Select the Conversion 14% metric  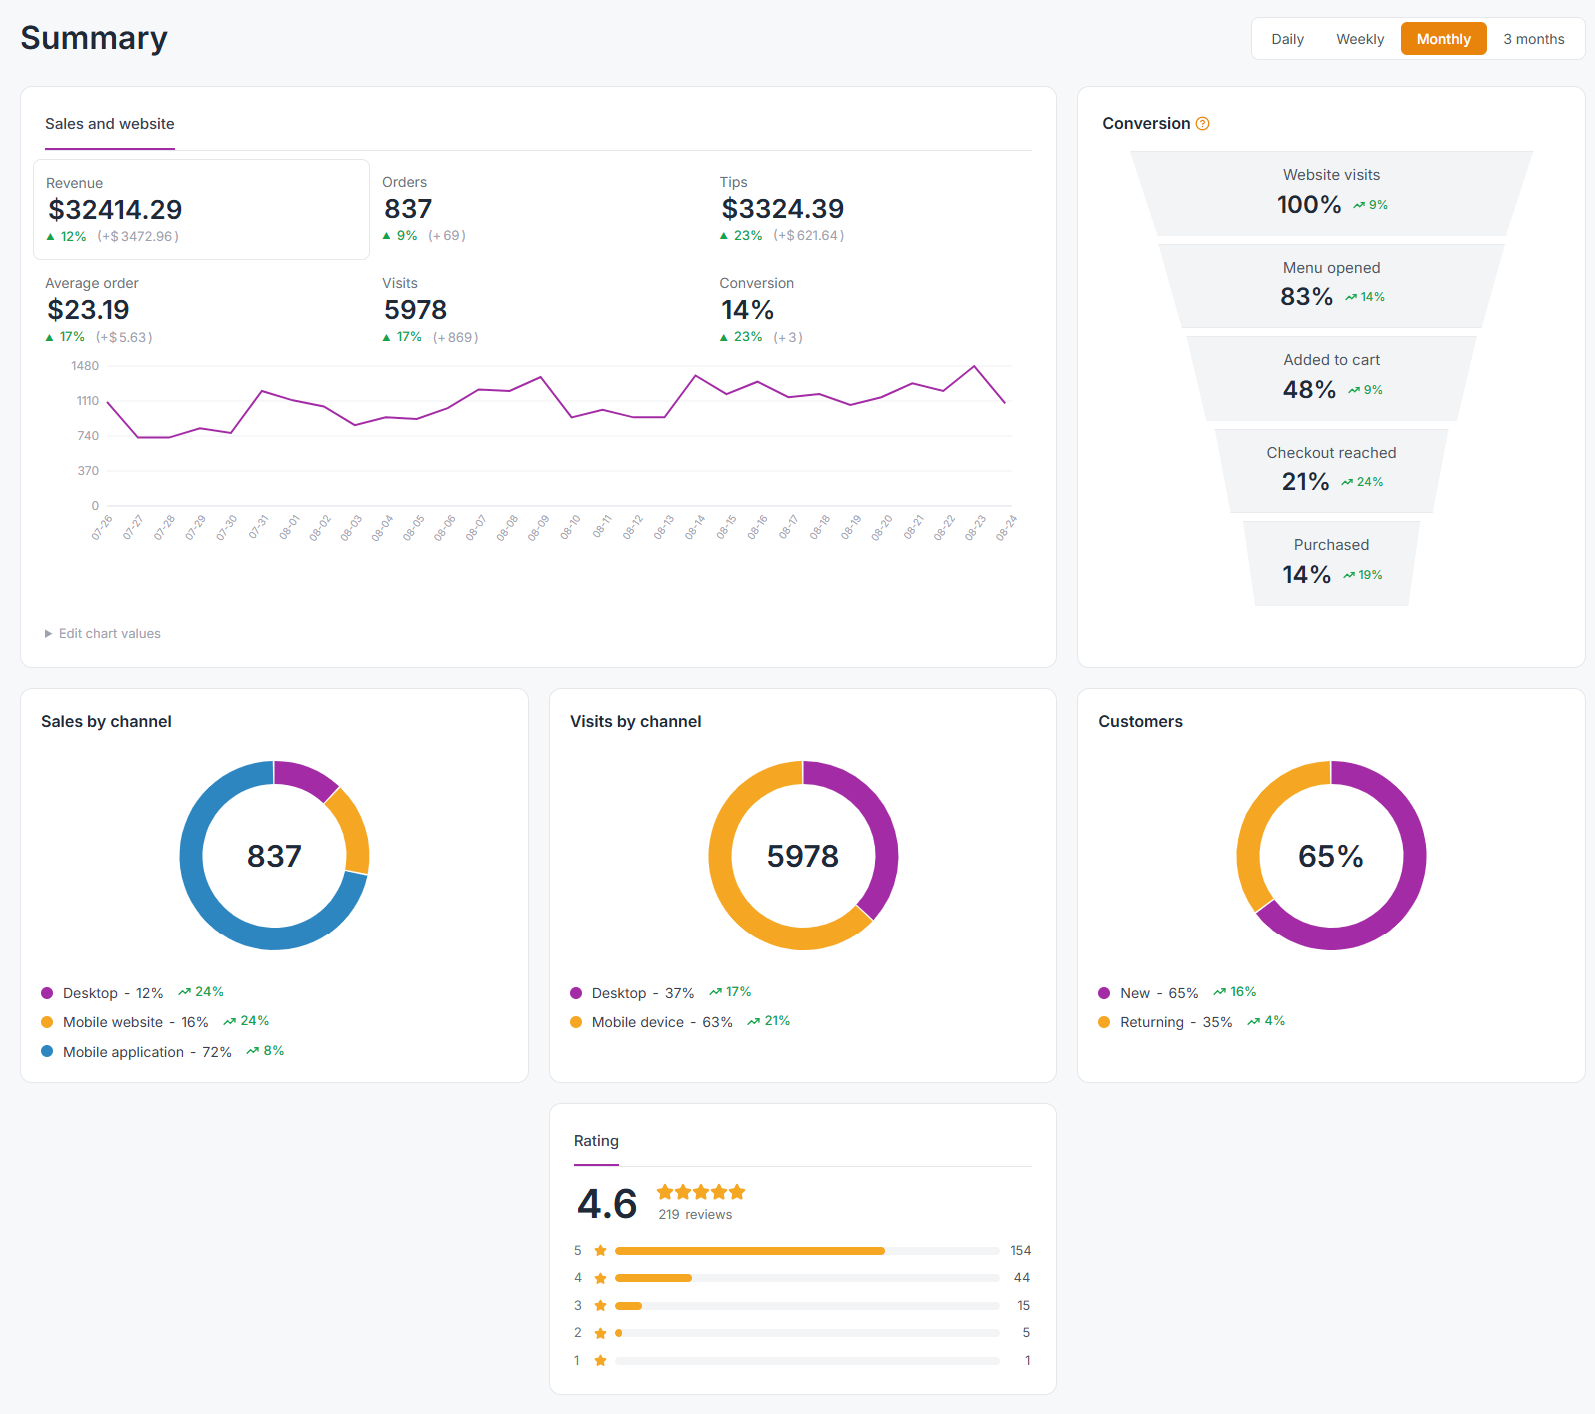click(x=875, y=310)
